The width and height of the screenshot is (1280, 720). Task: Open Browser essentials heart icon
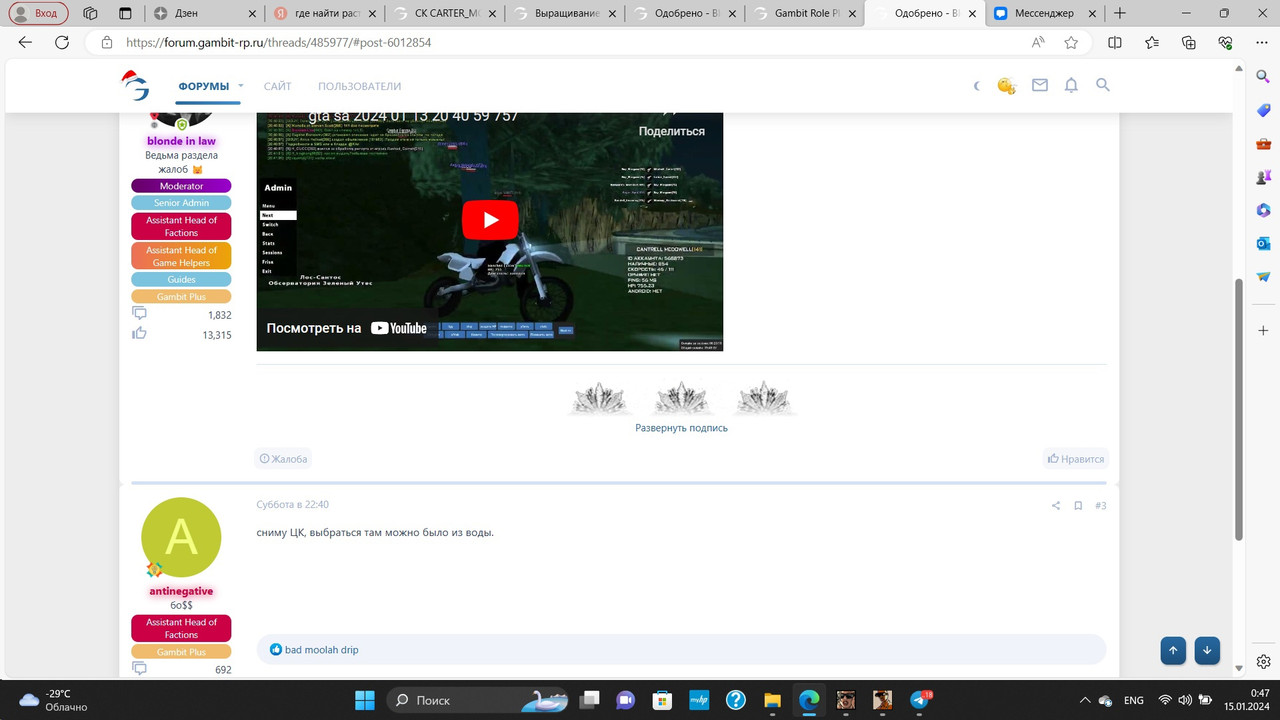1226,43
